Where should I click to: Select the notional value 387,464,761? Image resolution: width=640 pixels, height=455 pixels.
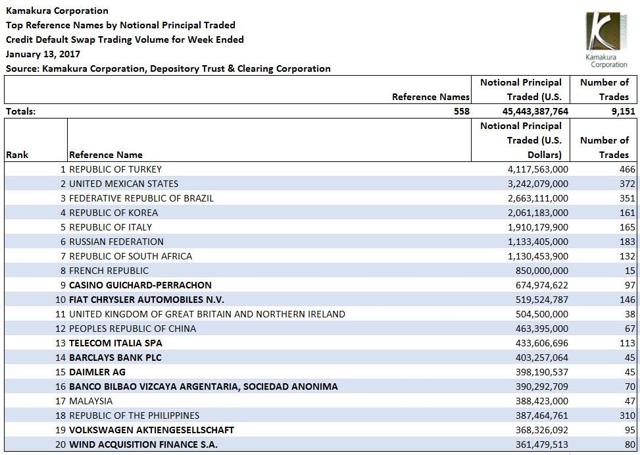point(542,415)
